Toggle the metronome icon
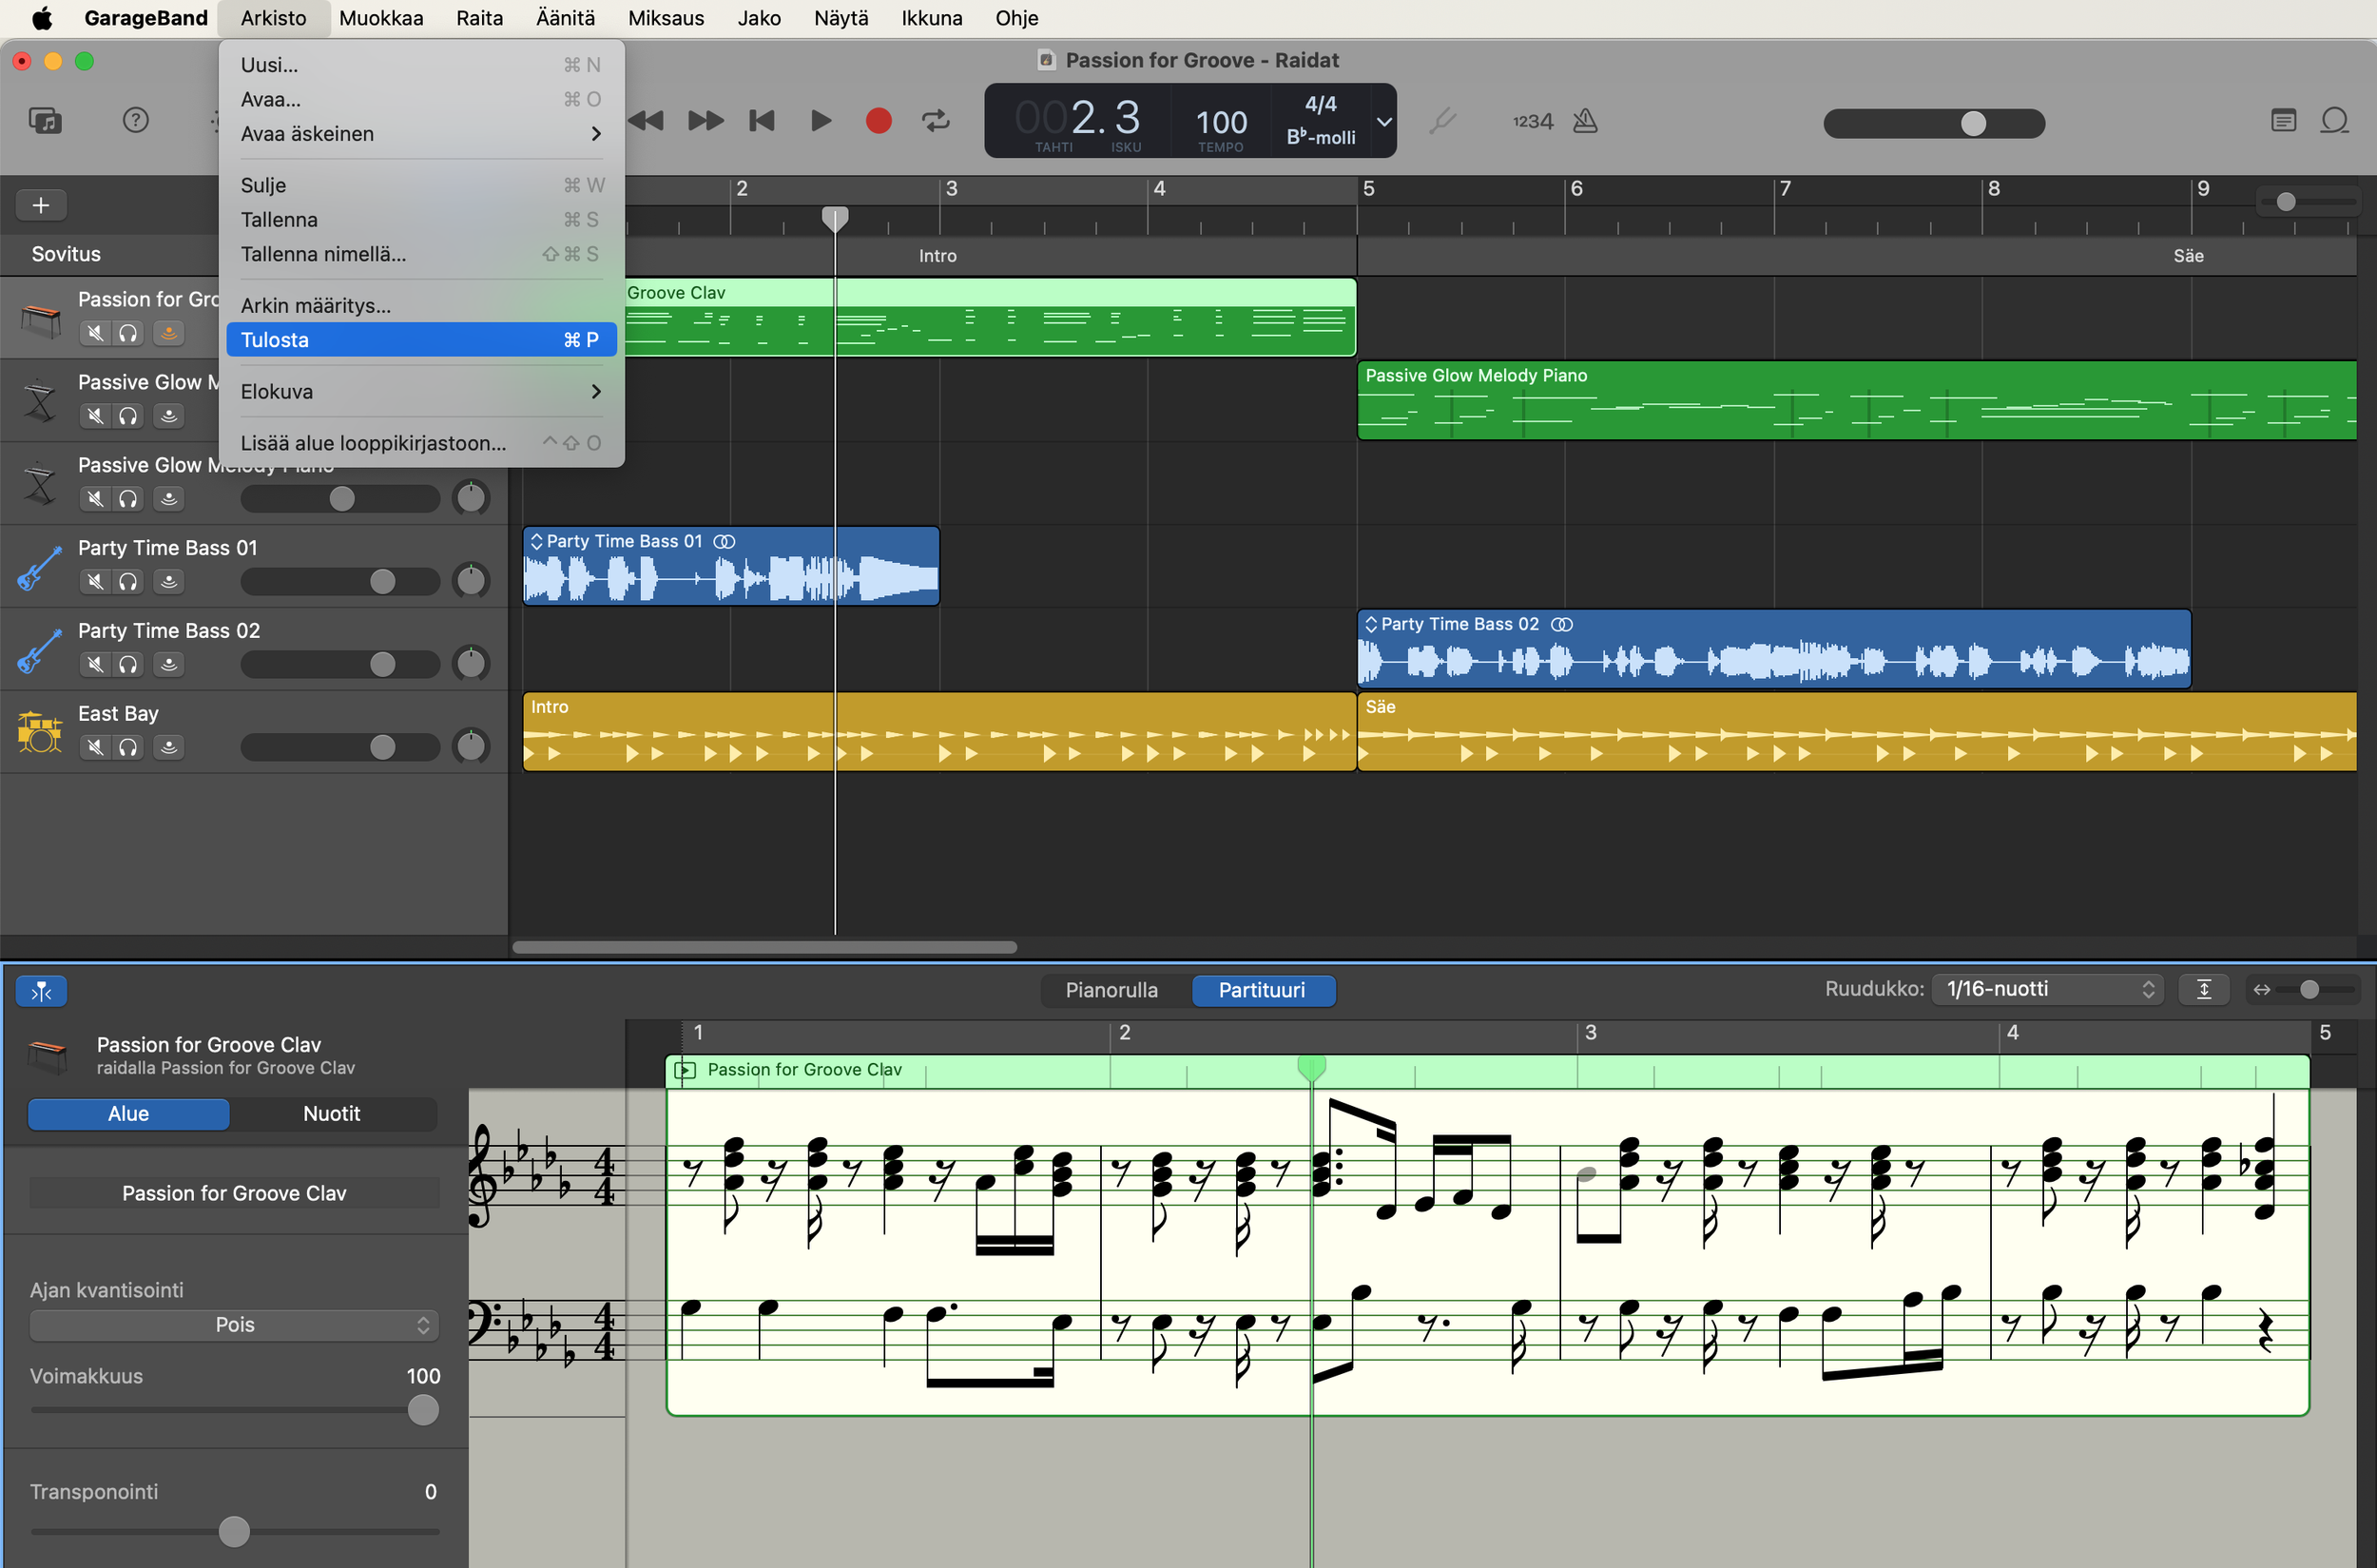This screenshot has height=1568, width=2377. 1585,121
